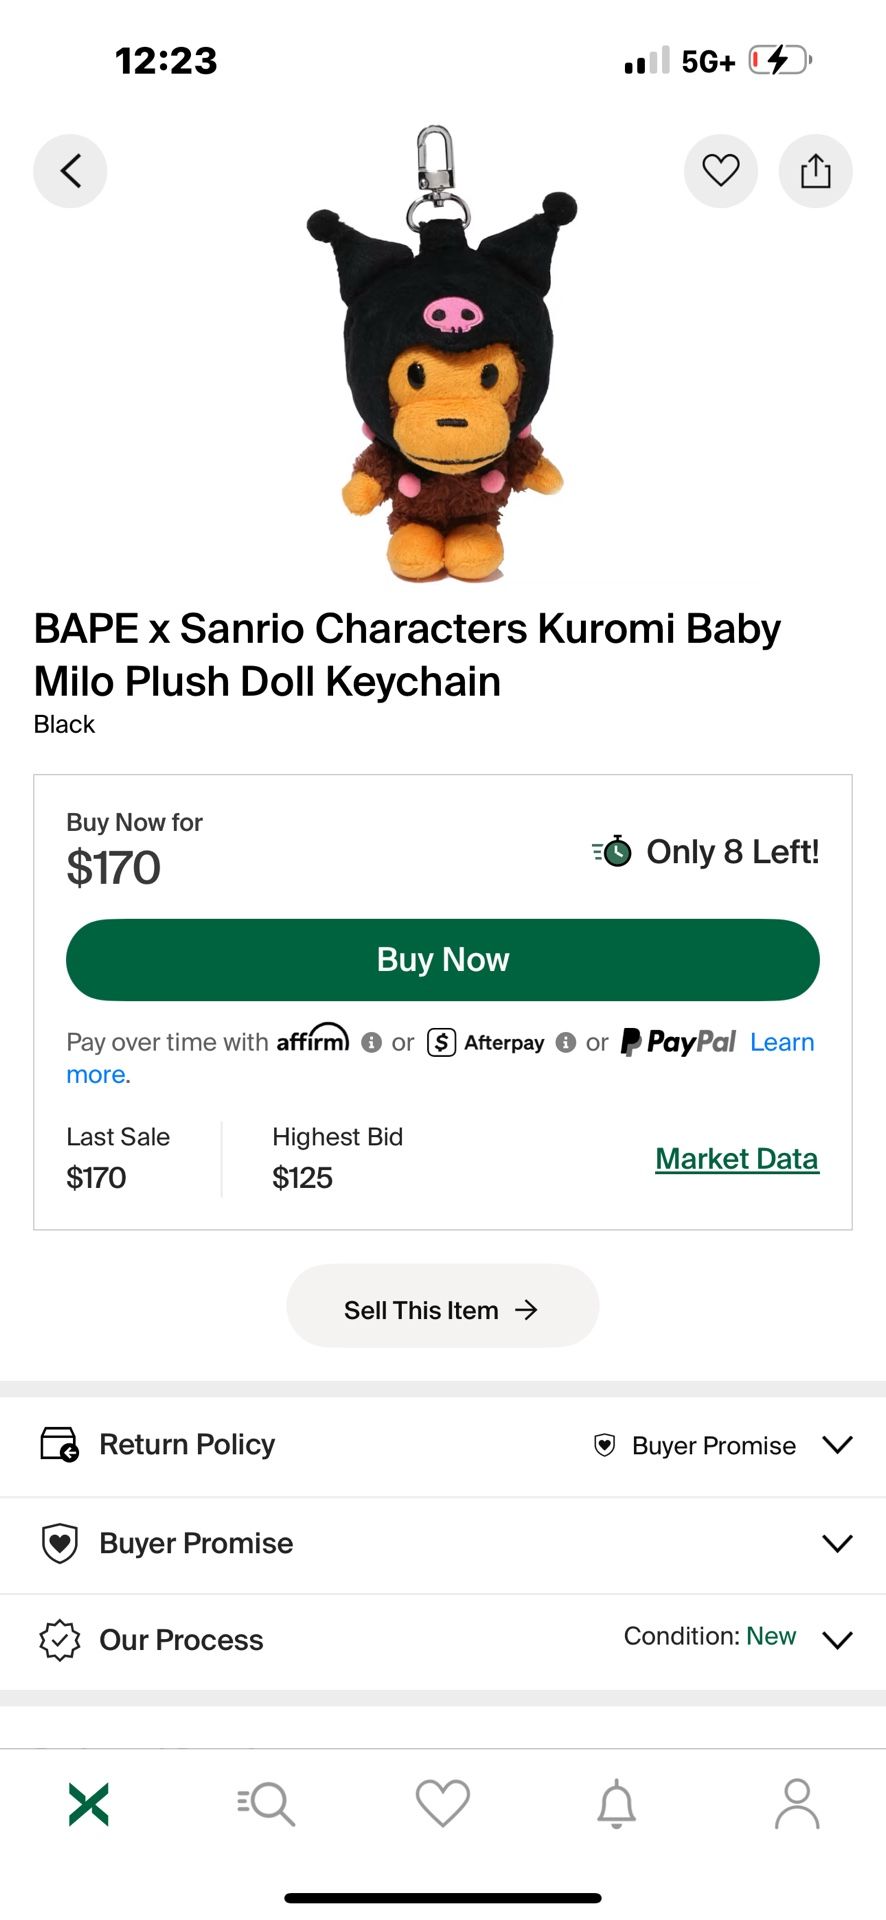Tap the Affirm info icon
The width and height of the screenshot is (886, 1920).
pos(372,1043)
